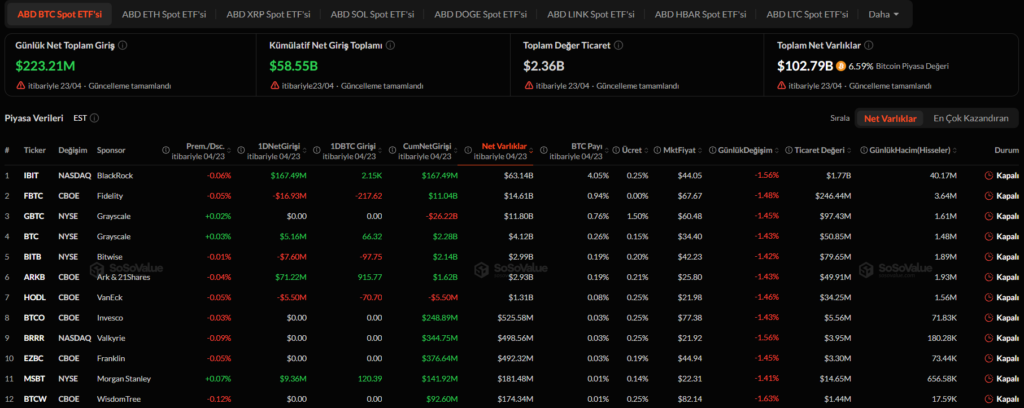Switch to ABD ETH Spot ETF'si tab
This screenshot has width=1024, height=408.
[163, 15]
